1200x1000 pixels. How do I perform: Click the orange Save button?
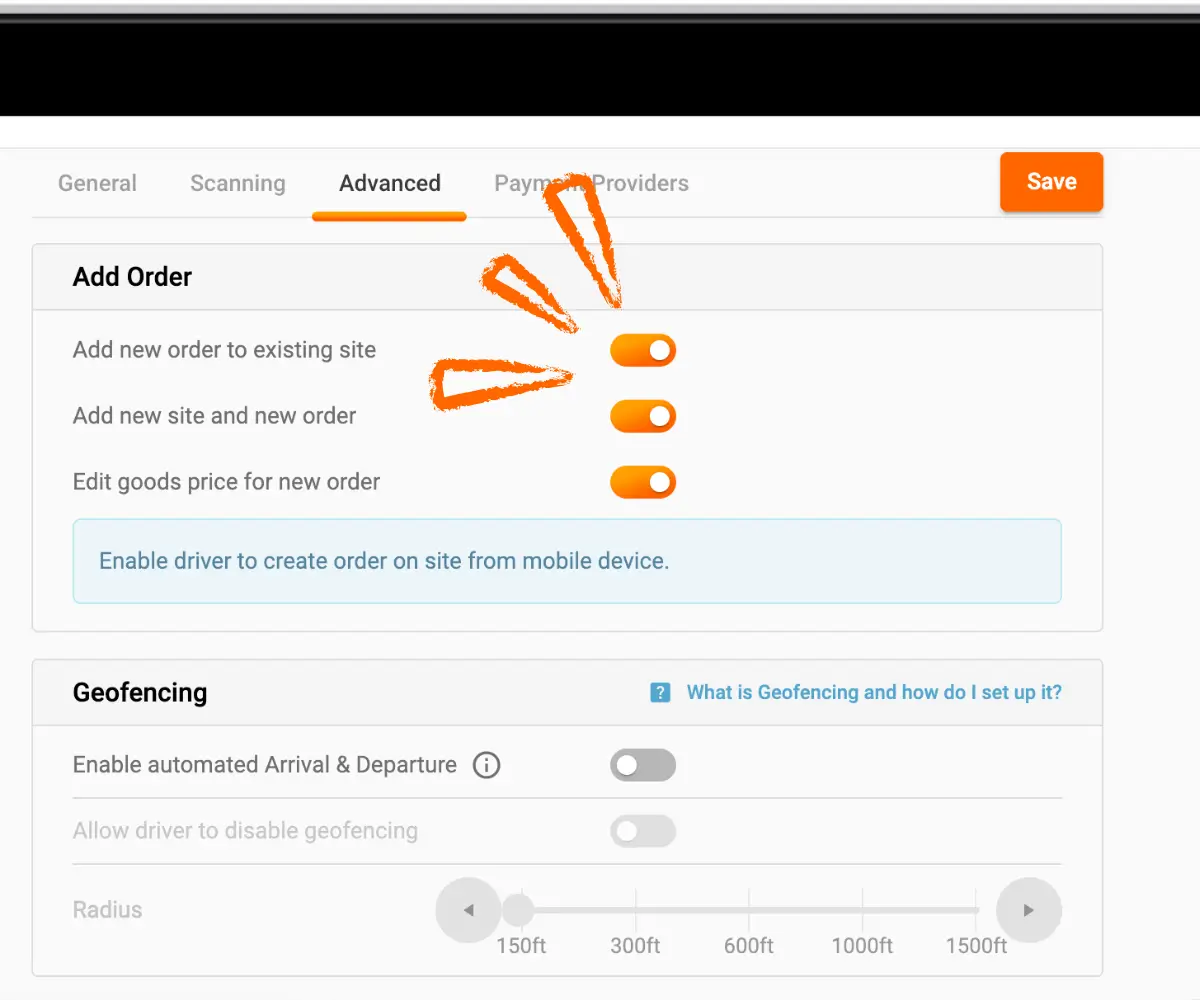(1051, 182)
